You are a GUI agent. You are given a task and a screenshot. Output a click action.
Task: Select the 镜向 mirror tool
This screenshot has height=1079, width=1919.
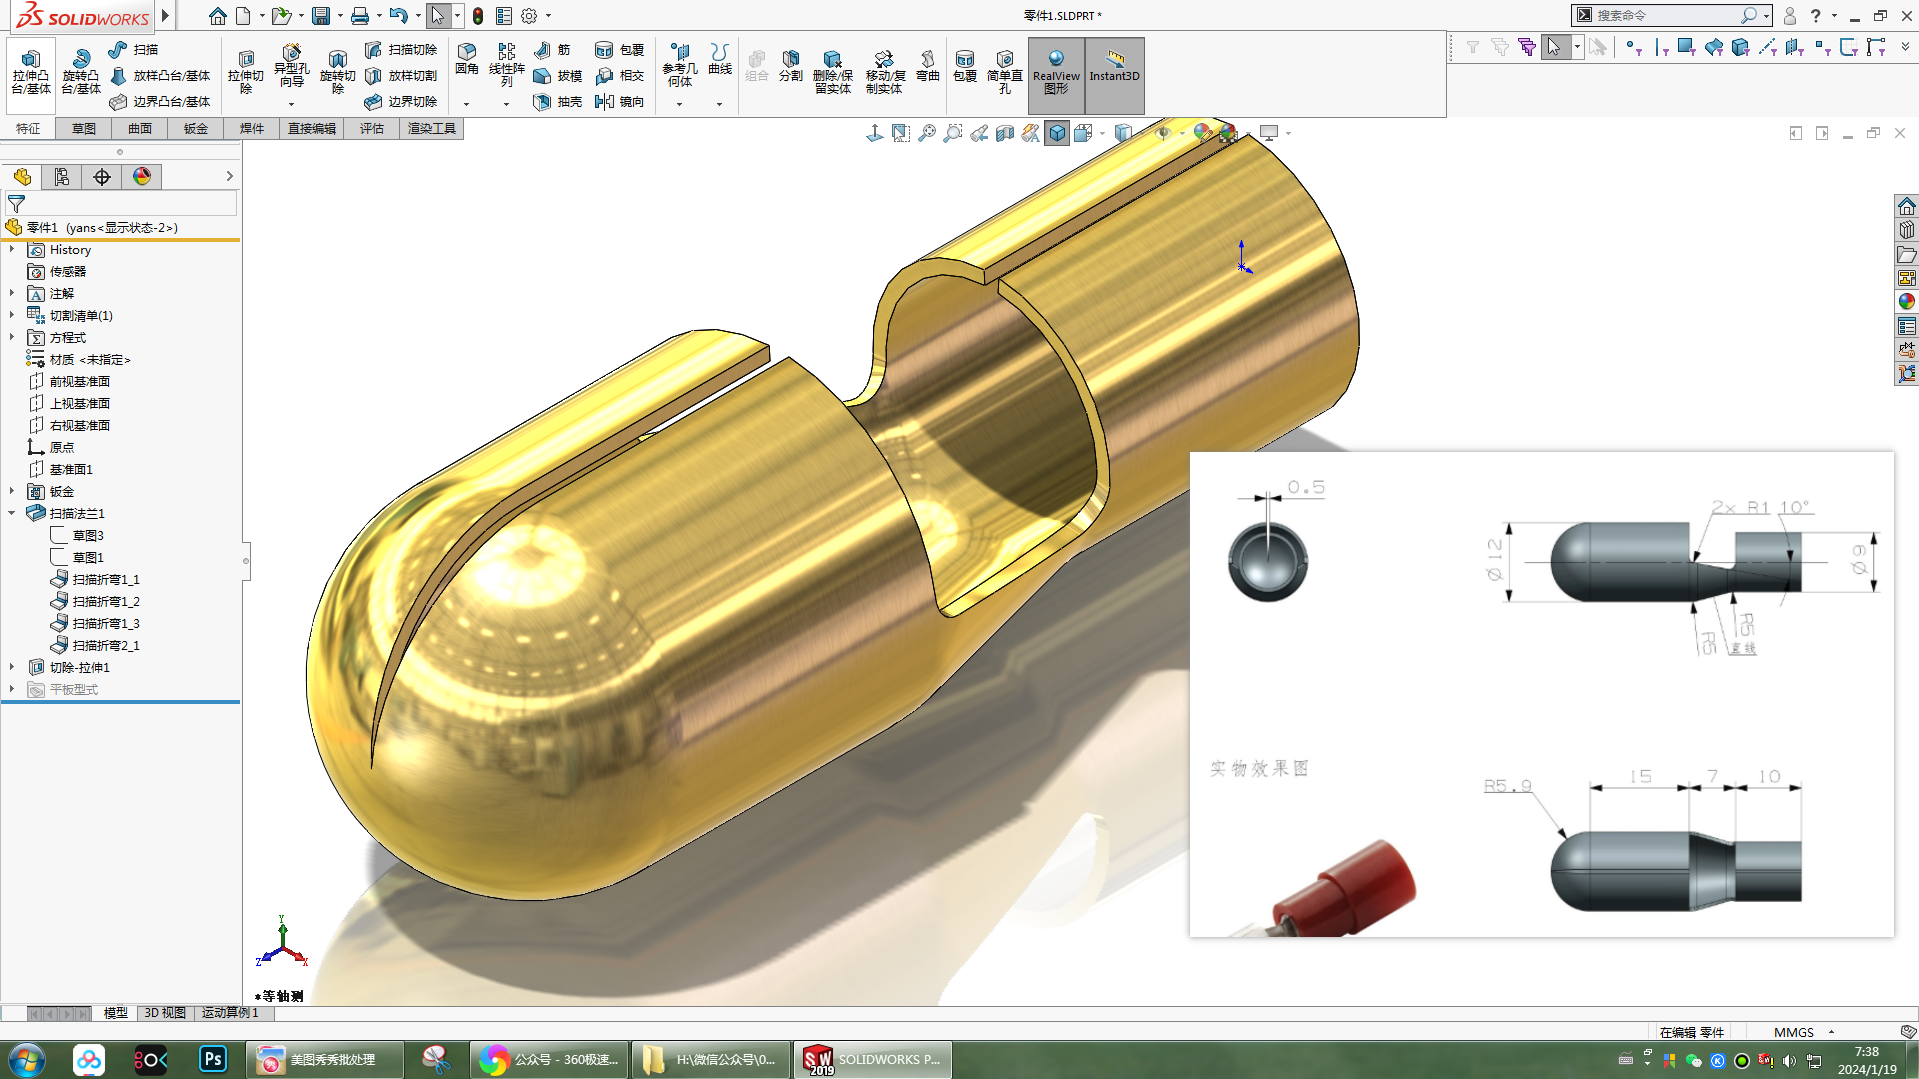[620, 101]
